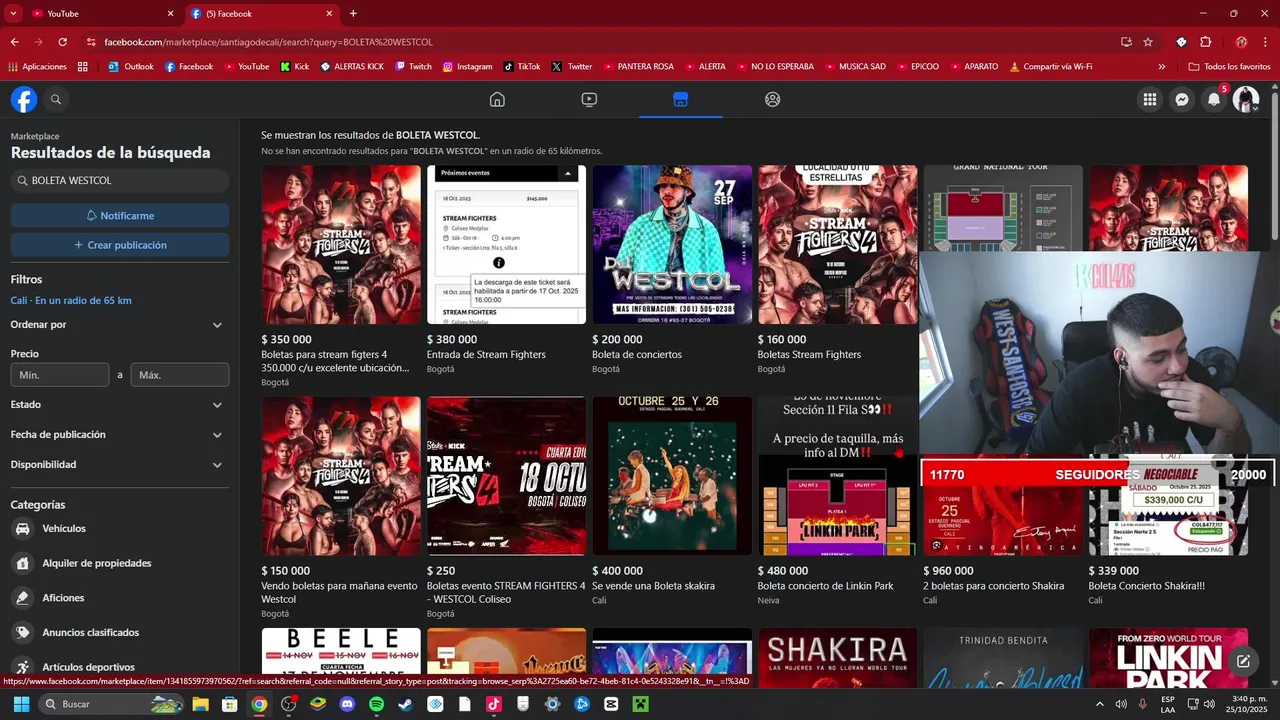Open Facebook home feed icon

(x=497, y=99)
